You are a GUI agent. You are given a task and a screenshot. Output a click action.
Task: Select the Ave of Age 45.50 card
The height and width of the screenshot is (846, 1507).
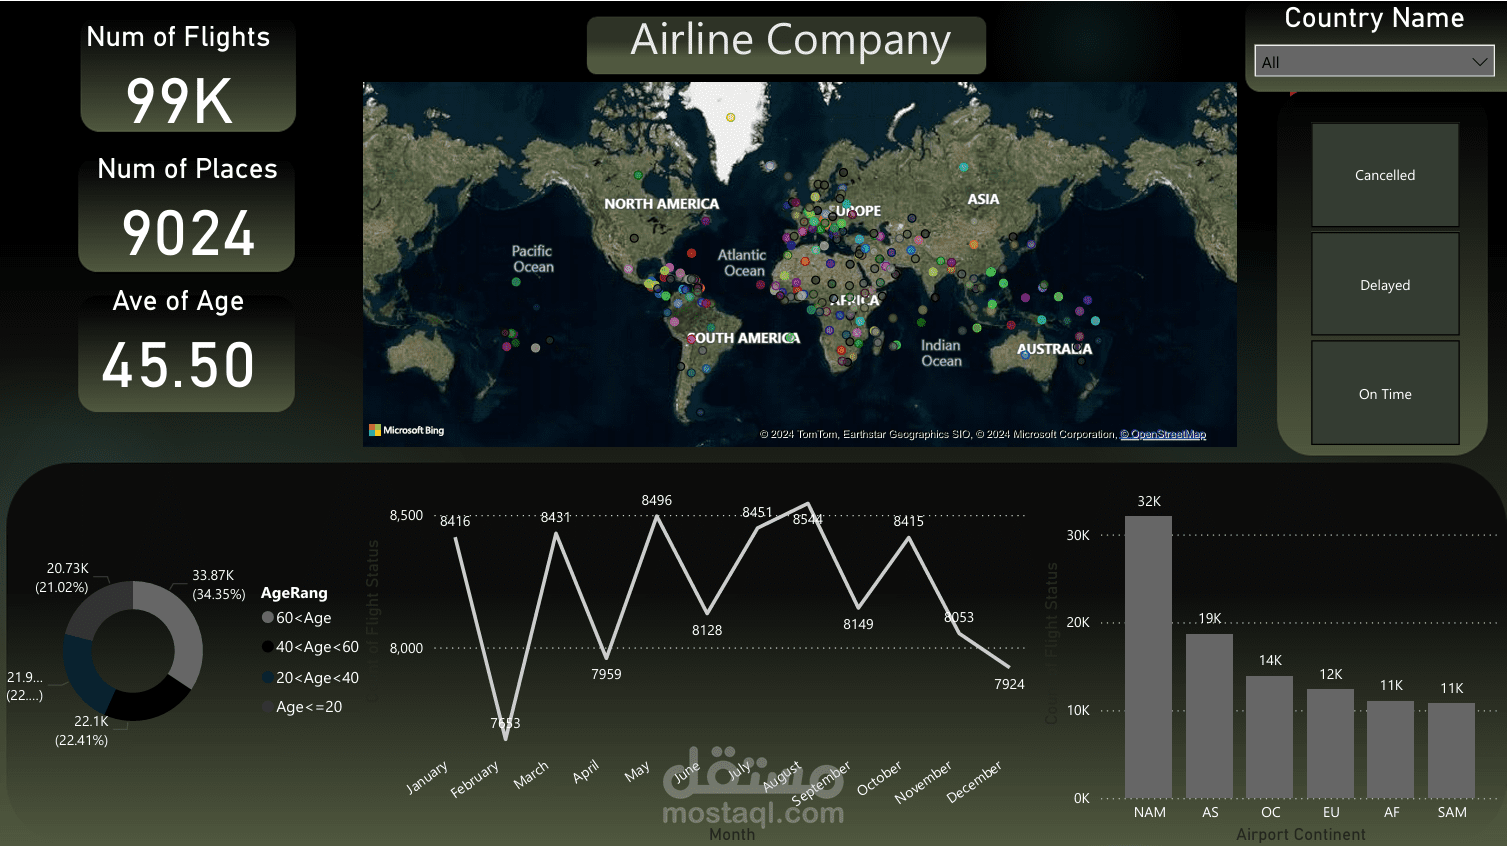click(x=187, y=350)
